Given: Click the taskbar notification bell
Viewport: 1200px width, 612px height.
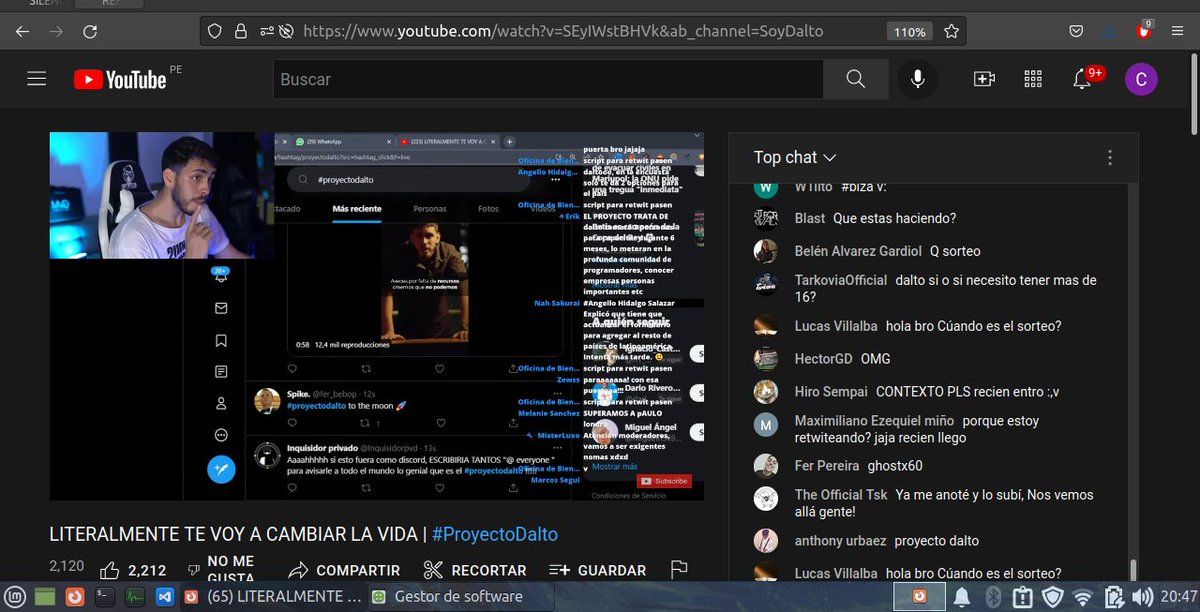Looking at the screenshot, I should coord(962,597).
